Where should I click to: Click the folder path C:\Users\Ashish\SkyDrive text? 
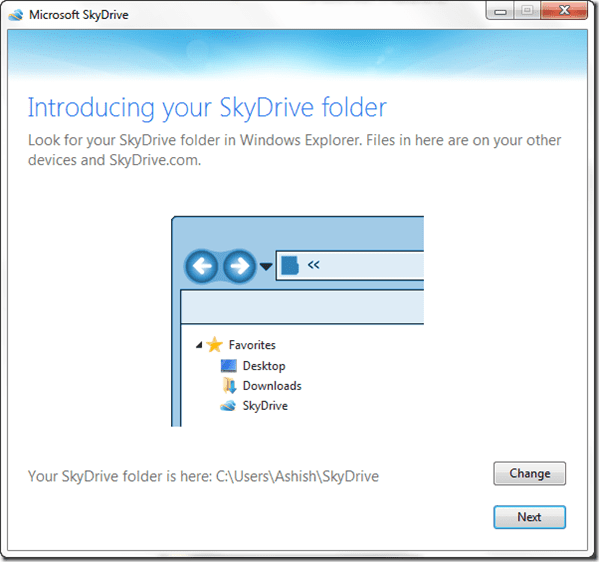tap(298, 476)
